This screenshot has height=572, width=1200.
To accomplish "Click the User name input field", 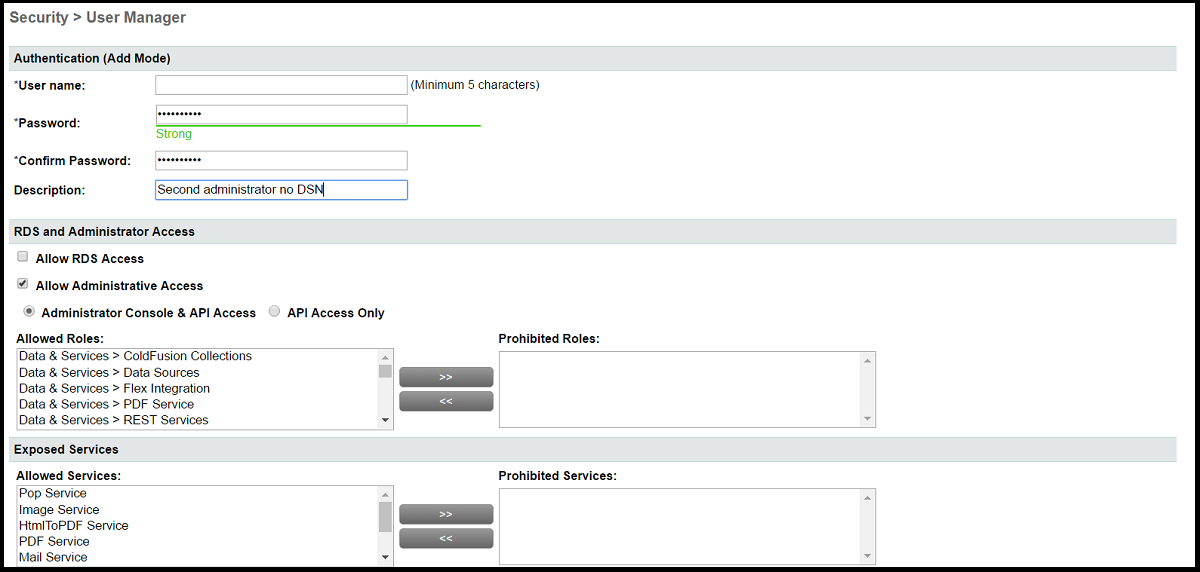I will (281, 85).
